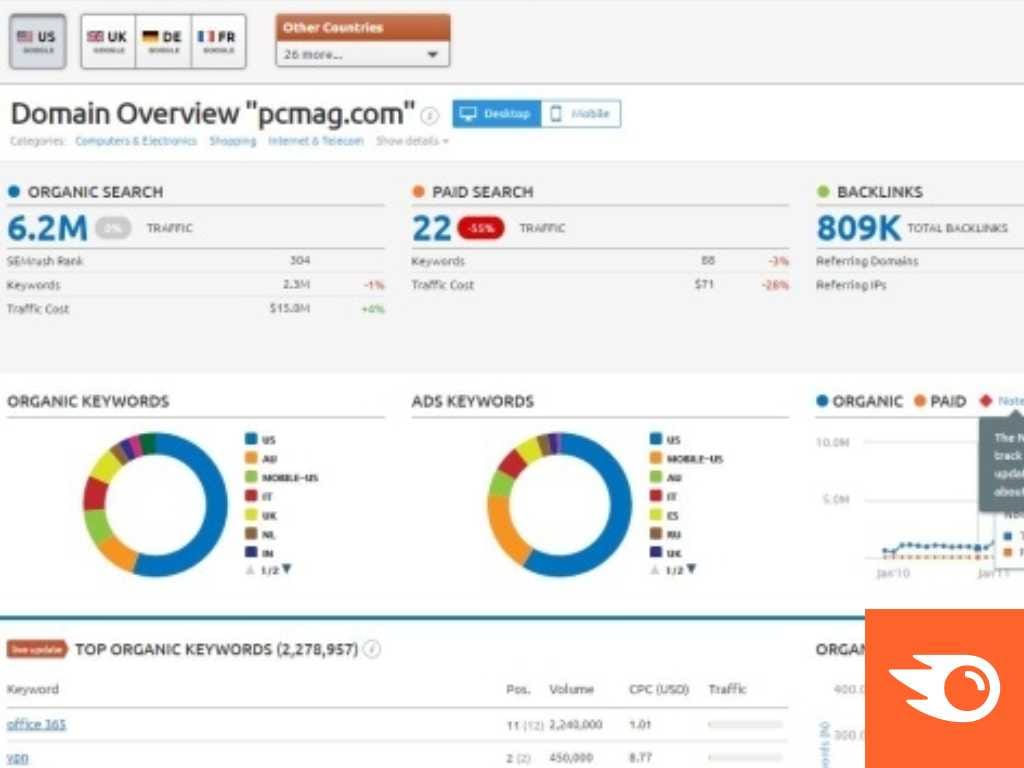Select the US country database button
The width and height of the screenshot is (1024, 768).
click(38, 41)
